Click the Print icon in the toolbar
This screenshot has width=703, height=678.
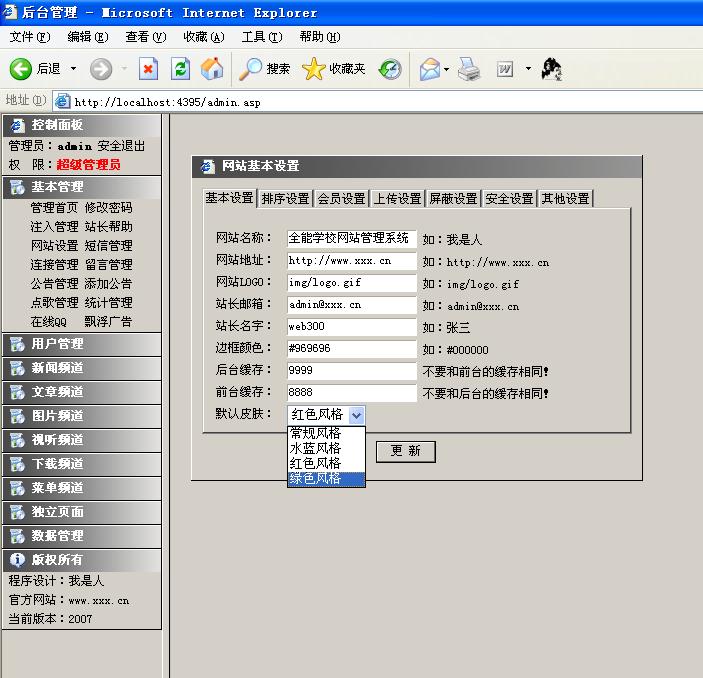click(x=469, y=69)
